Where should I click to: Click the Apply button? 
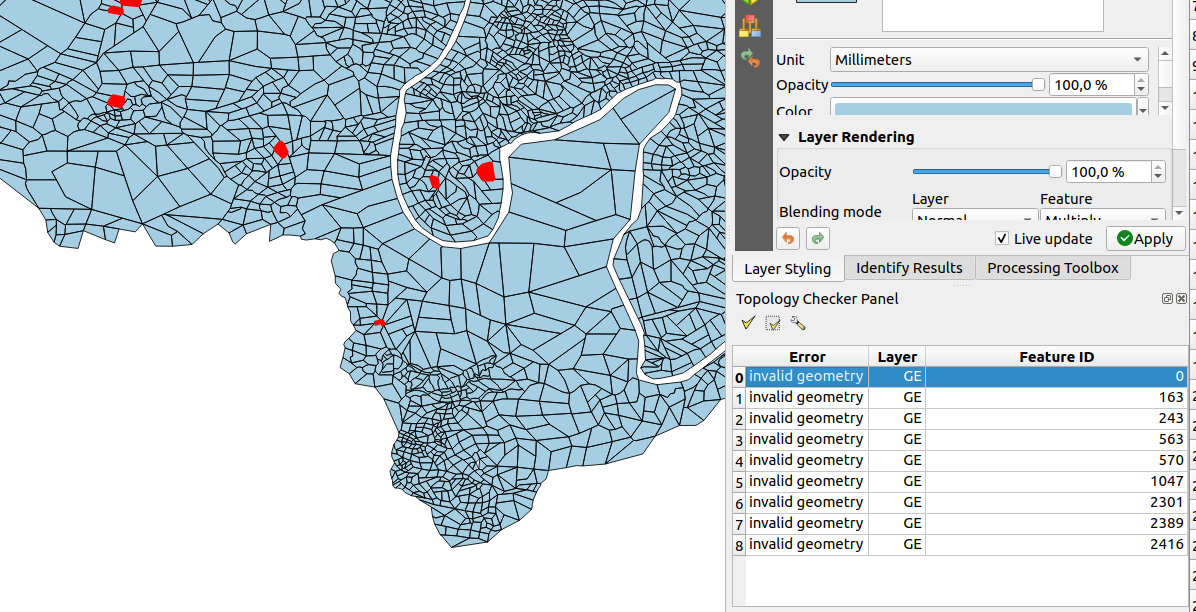coord(1145,239)
